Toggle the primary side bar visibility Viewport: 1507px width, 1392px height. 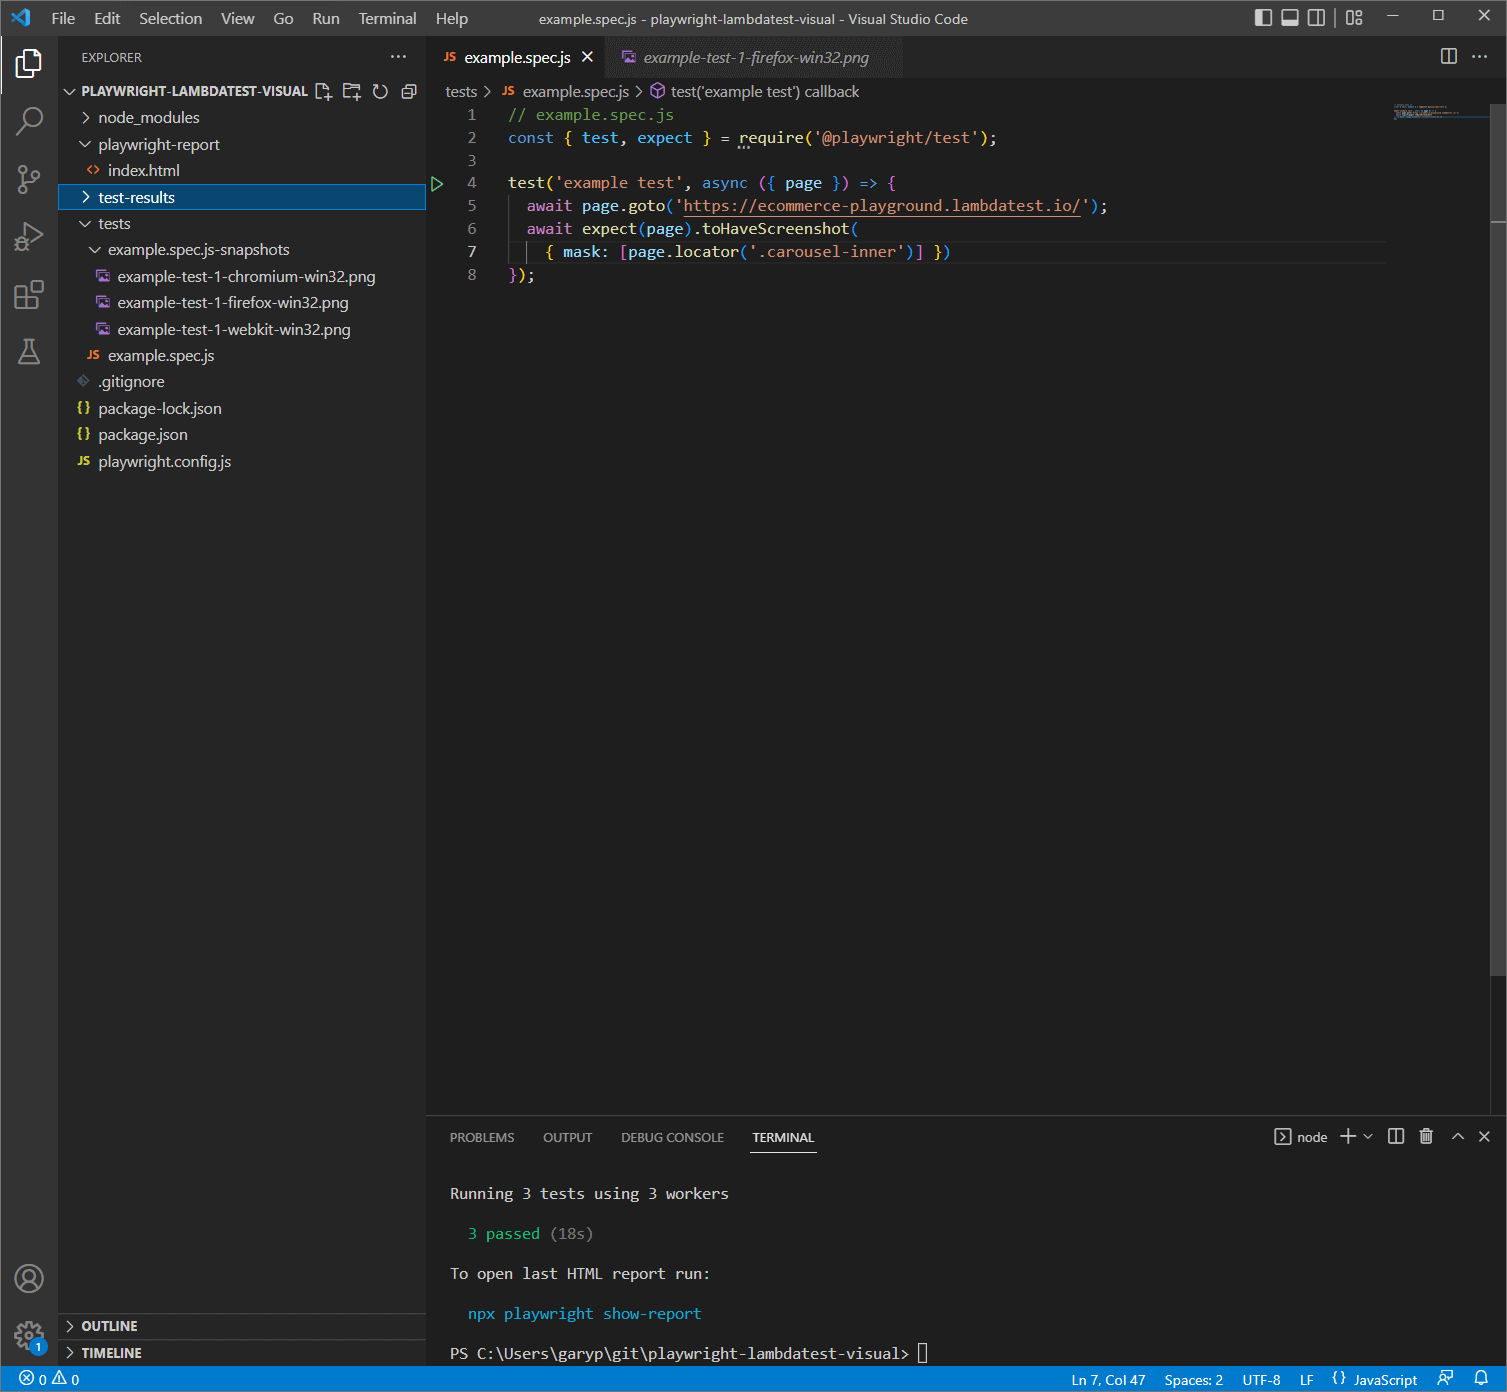pyautogui.click(x=1263, y=18)
